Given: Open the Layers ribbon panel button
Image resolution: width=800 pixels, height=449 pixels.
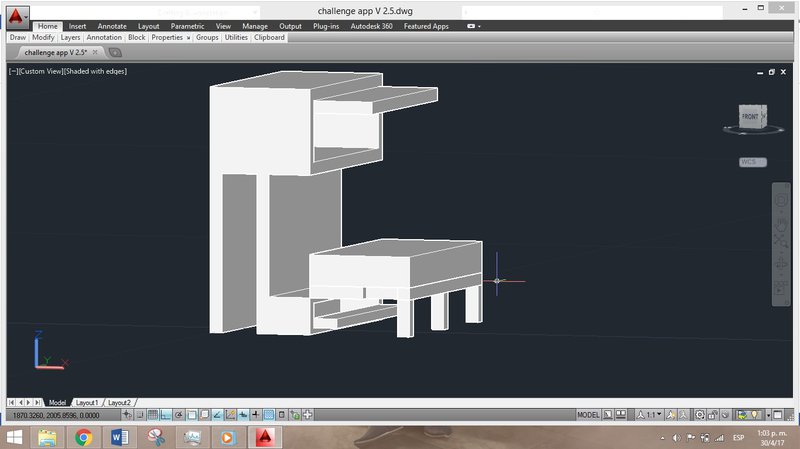Looking at the screenshot, I should [70, 37].
